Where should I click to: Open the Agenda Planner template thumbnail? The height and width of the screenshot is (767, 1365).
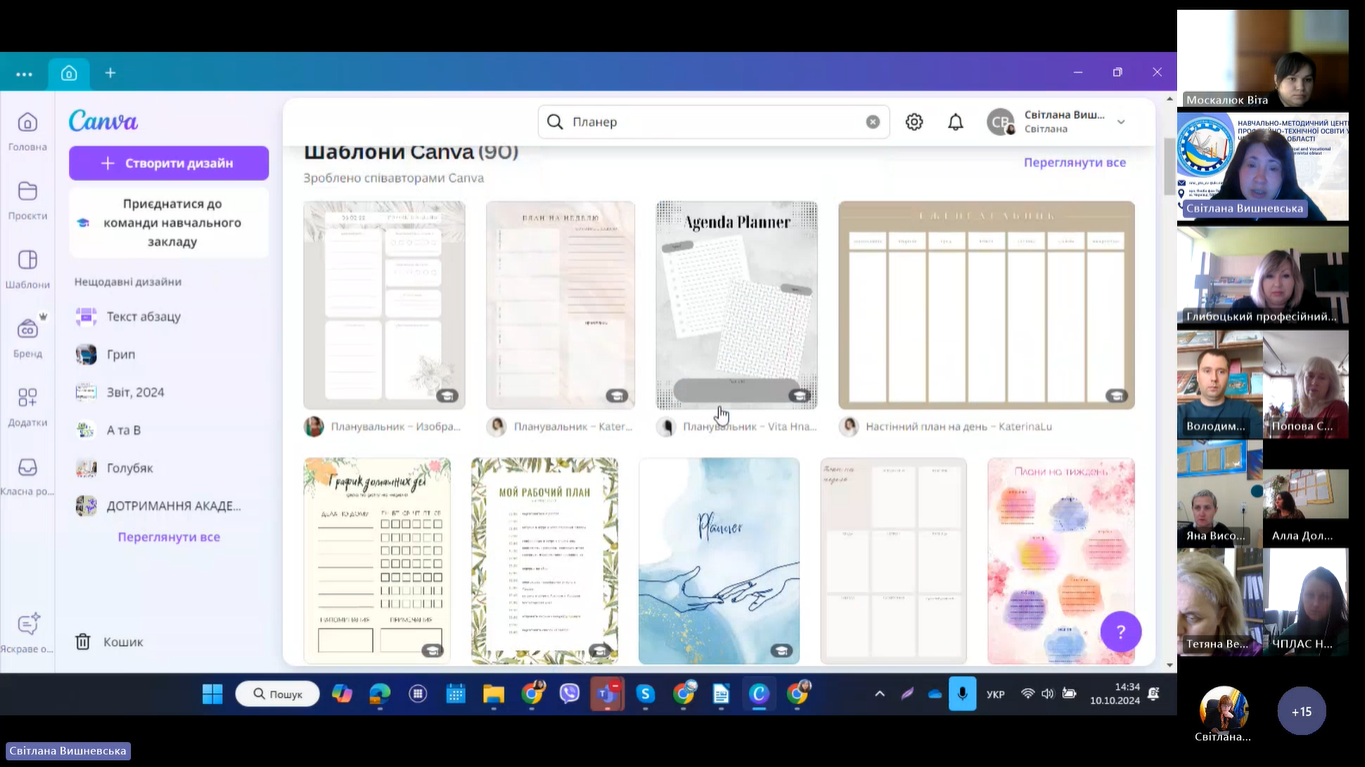pos(736,305)
